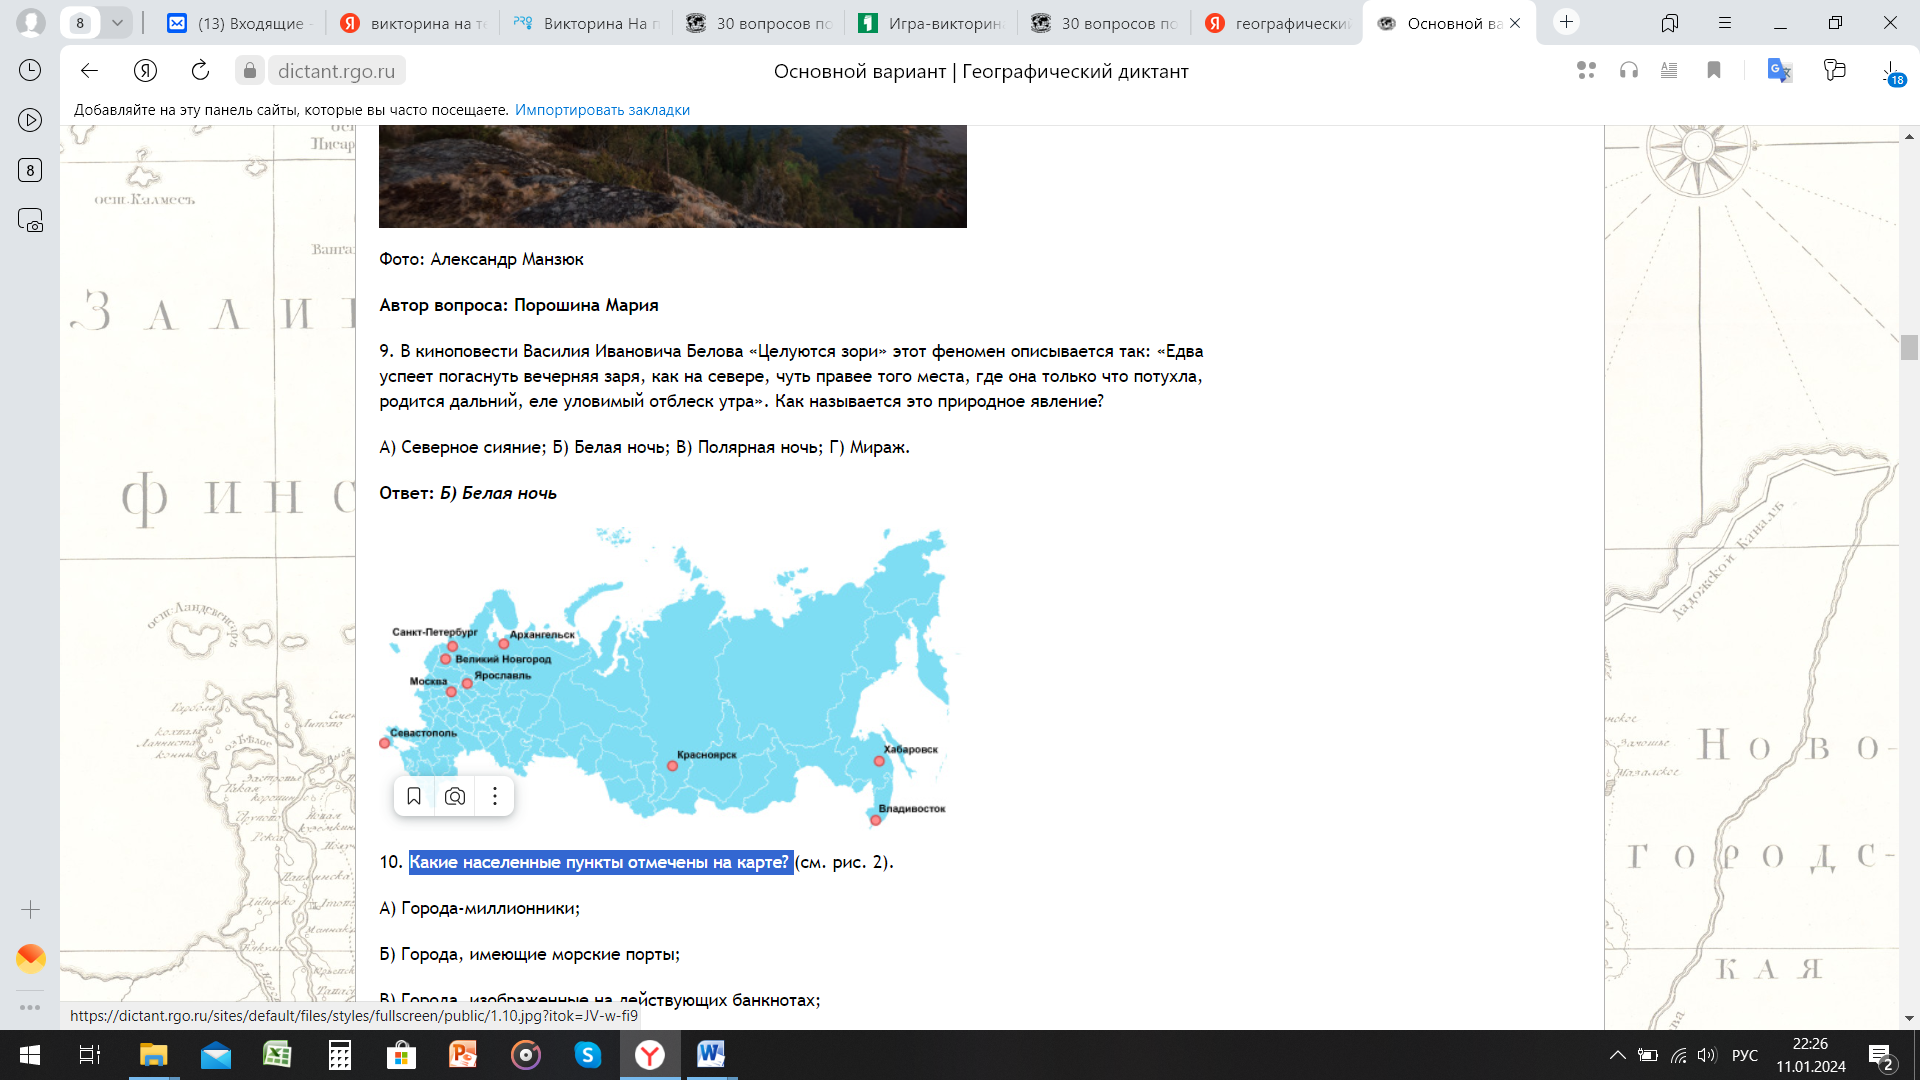Screen dimensions: 1920x1080
Task: Open Windows Start menu
Action: (x=30, y=1055)
